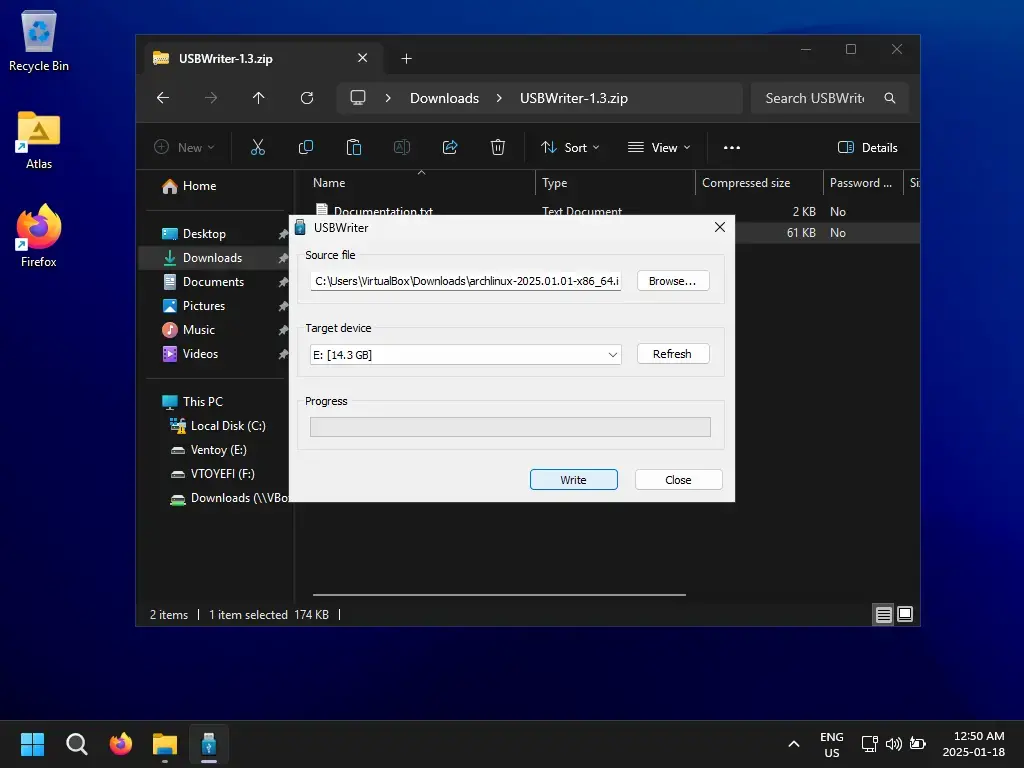Click the Source file path field
The height and width of the screenshot is (768, 1024).
pyautogui.click(x=466, y=281)
